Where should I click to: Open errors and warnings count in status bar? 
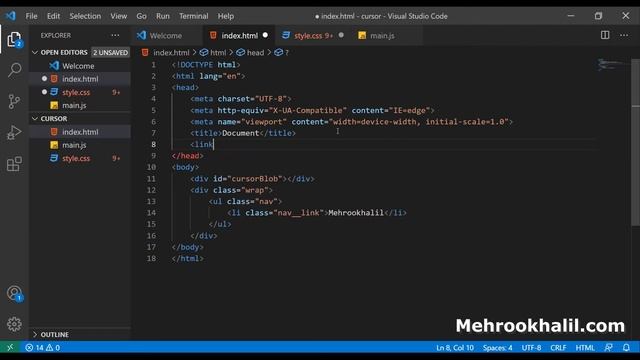click(x=42, y=348)
